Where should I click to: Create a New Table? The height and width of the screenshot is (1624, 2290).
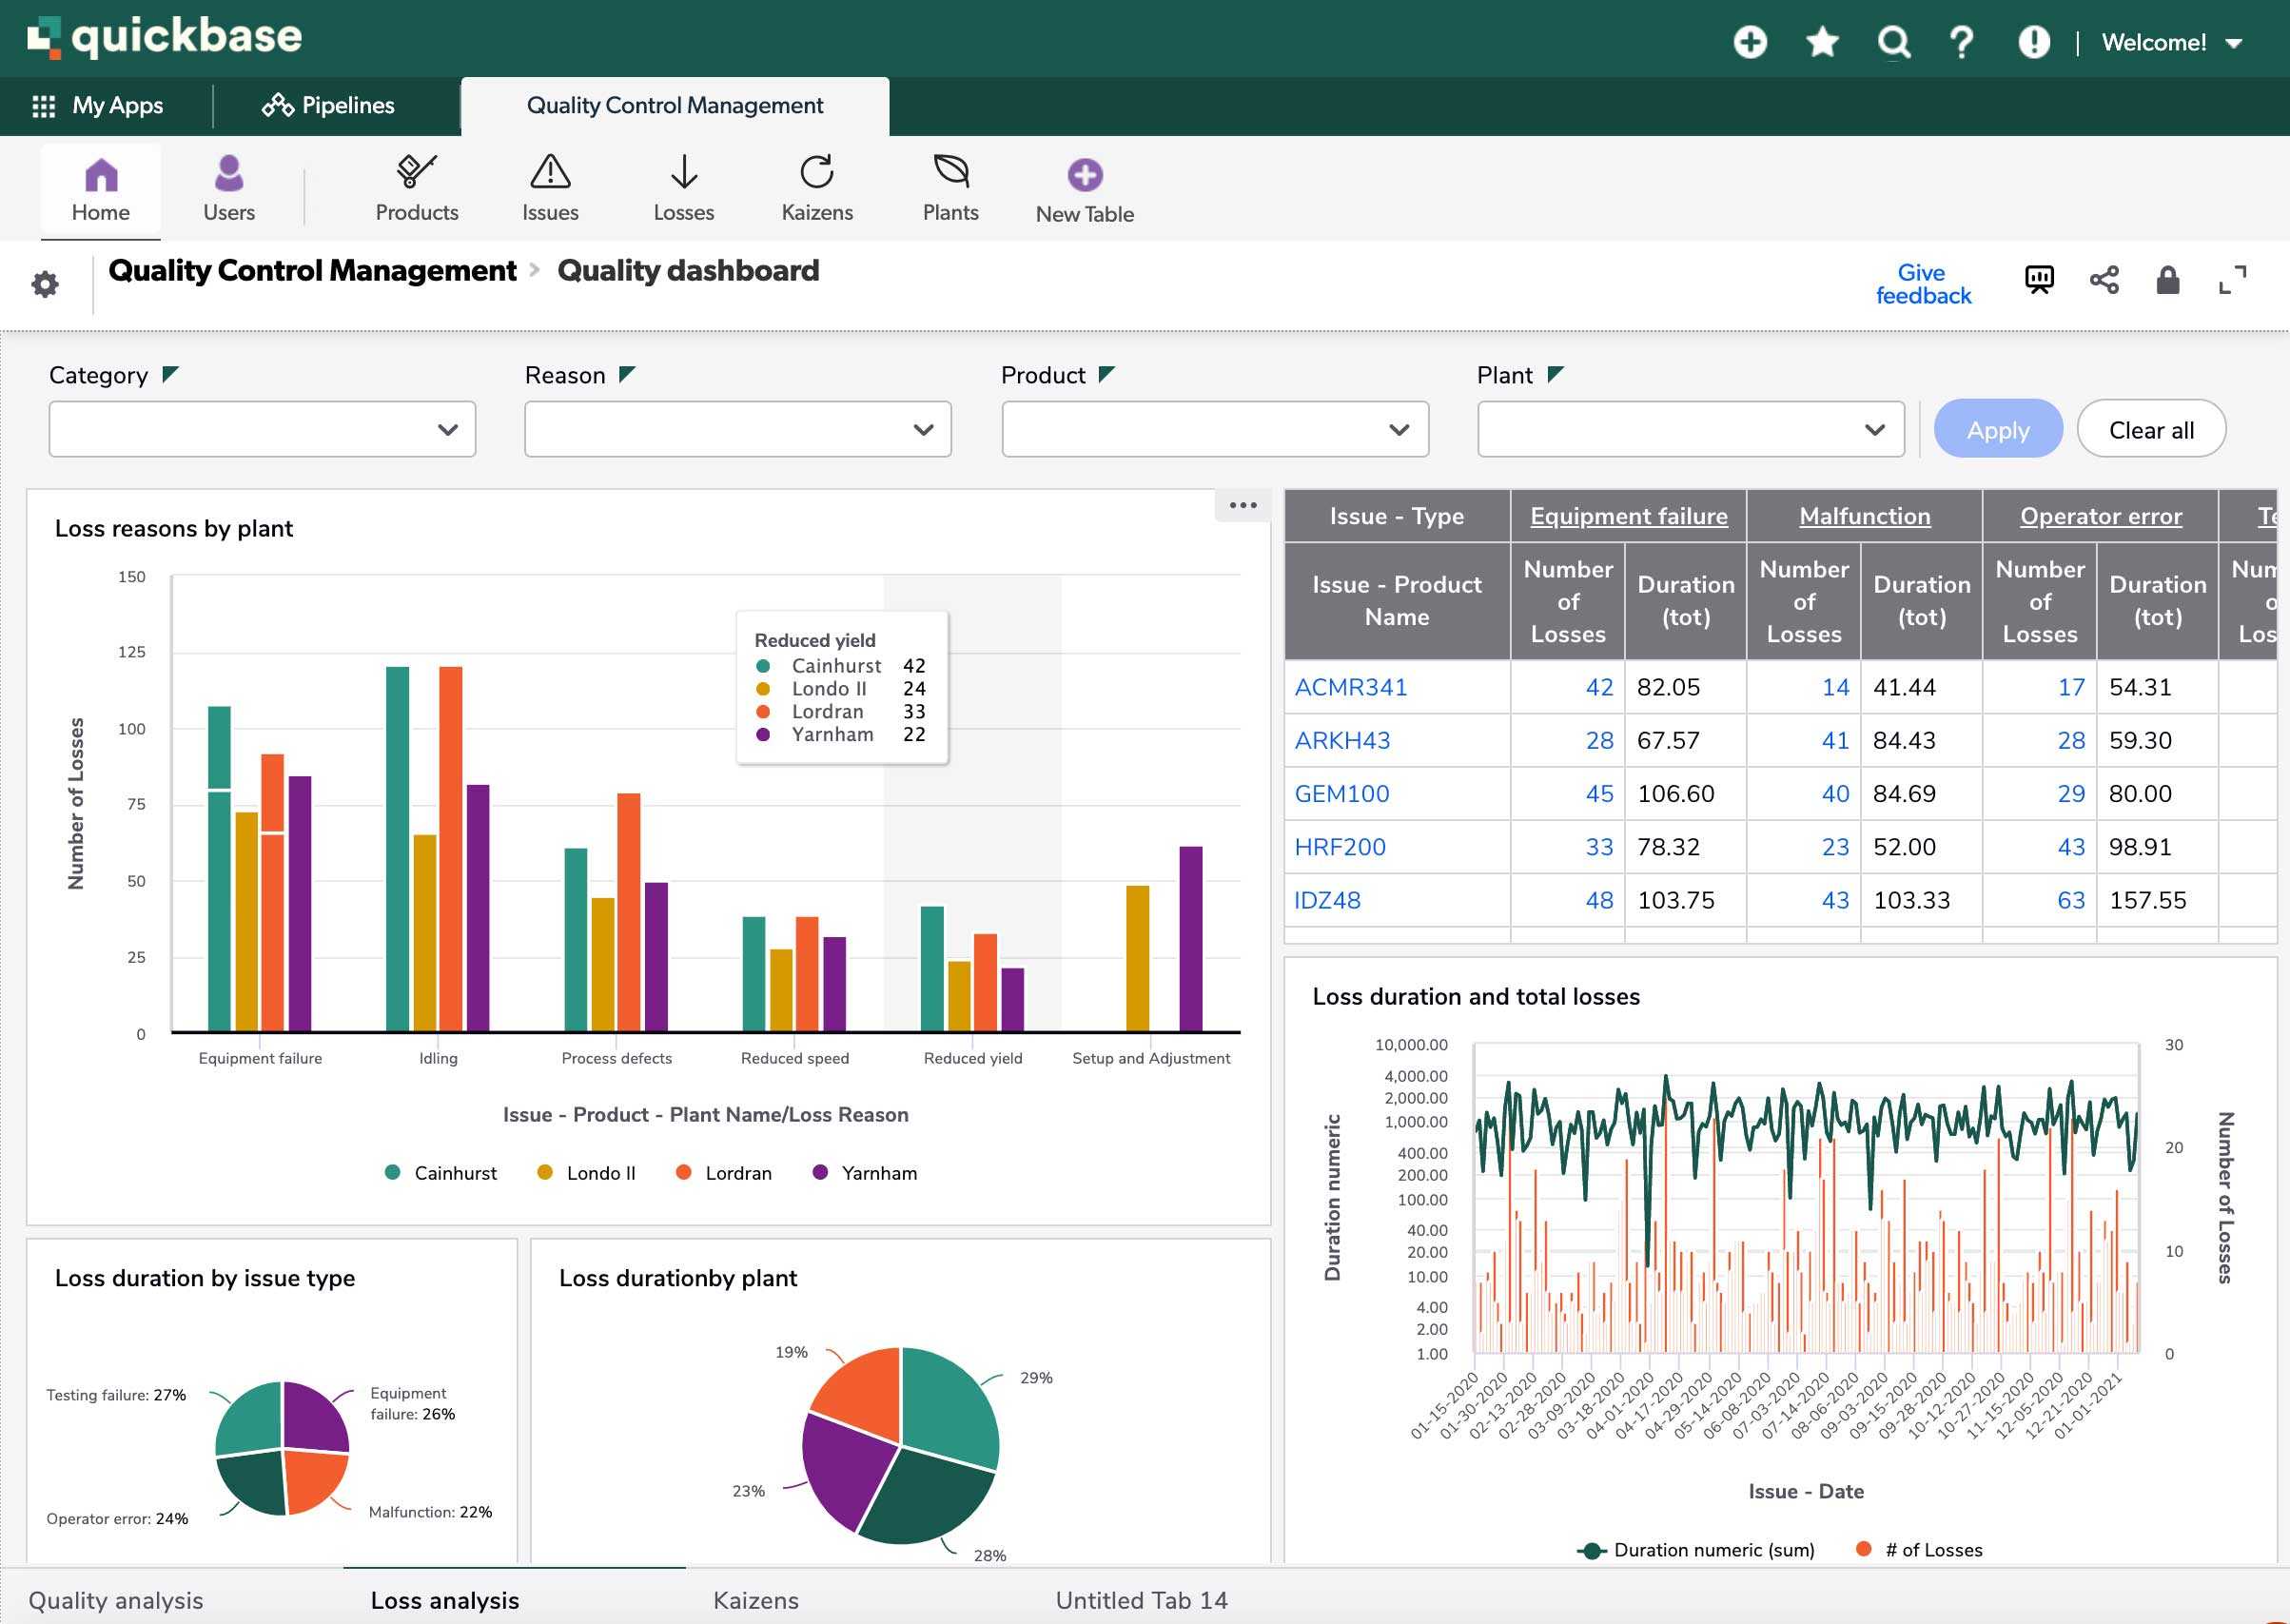pyautogui.click(x=1084, y=172)
